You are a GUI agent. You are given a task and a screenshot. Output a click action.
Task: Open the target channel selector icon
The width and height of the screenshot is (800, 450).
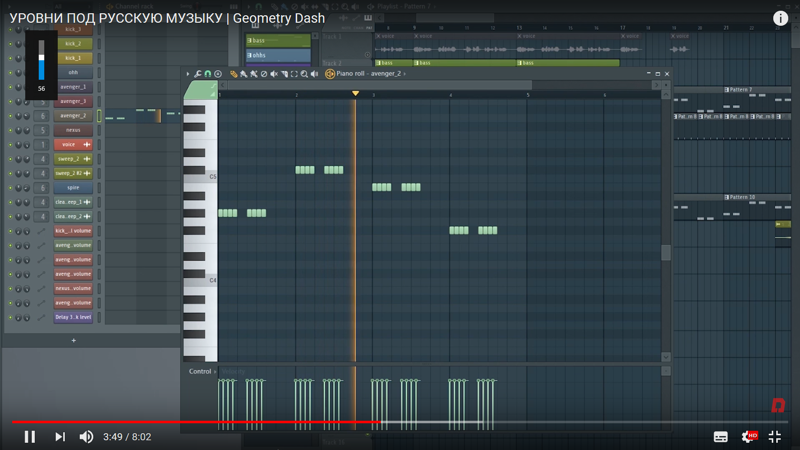[x=330, y=74]
